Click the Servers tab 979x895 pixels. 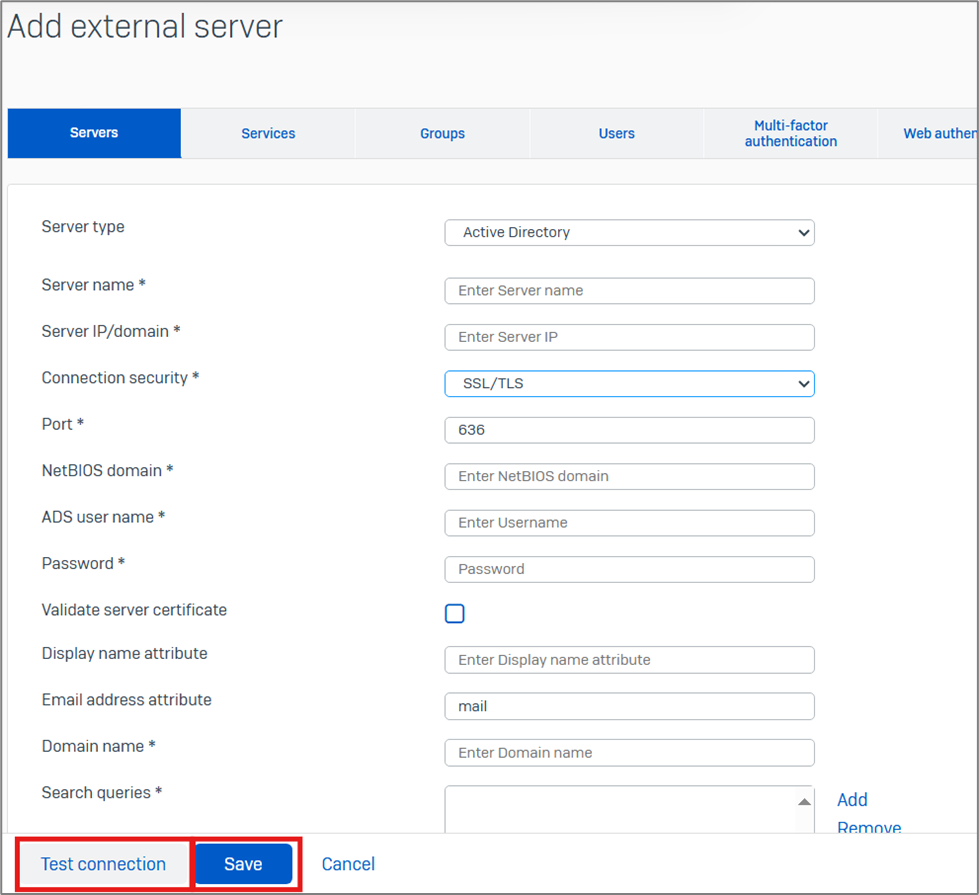coord(94,133)
